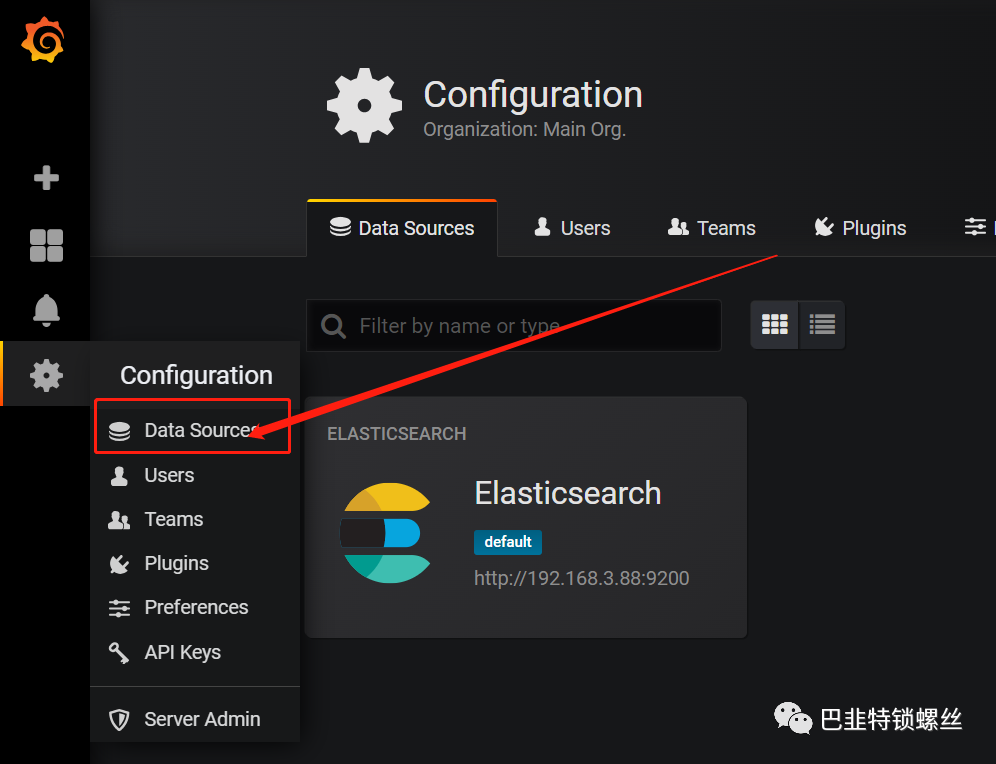Screen dimensions: 996x764
Task: Click the search magnifier icon
Action: 333,326
